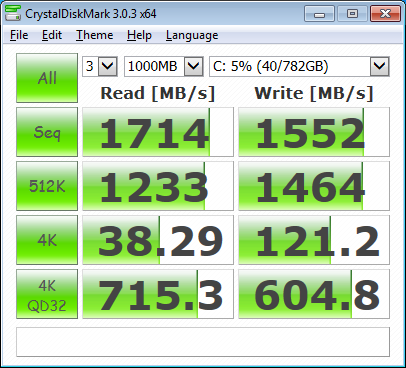Open the Edit menu
Image resolution: width=406 pixels, height=368 pixels.
pyautogui.click(x=52, y=35)
